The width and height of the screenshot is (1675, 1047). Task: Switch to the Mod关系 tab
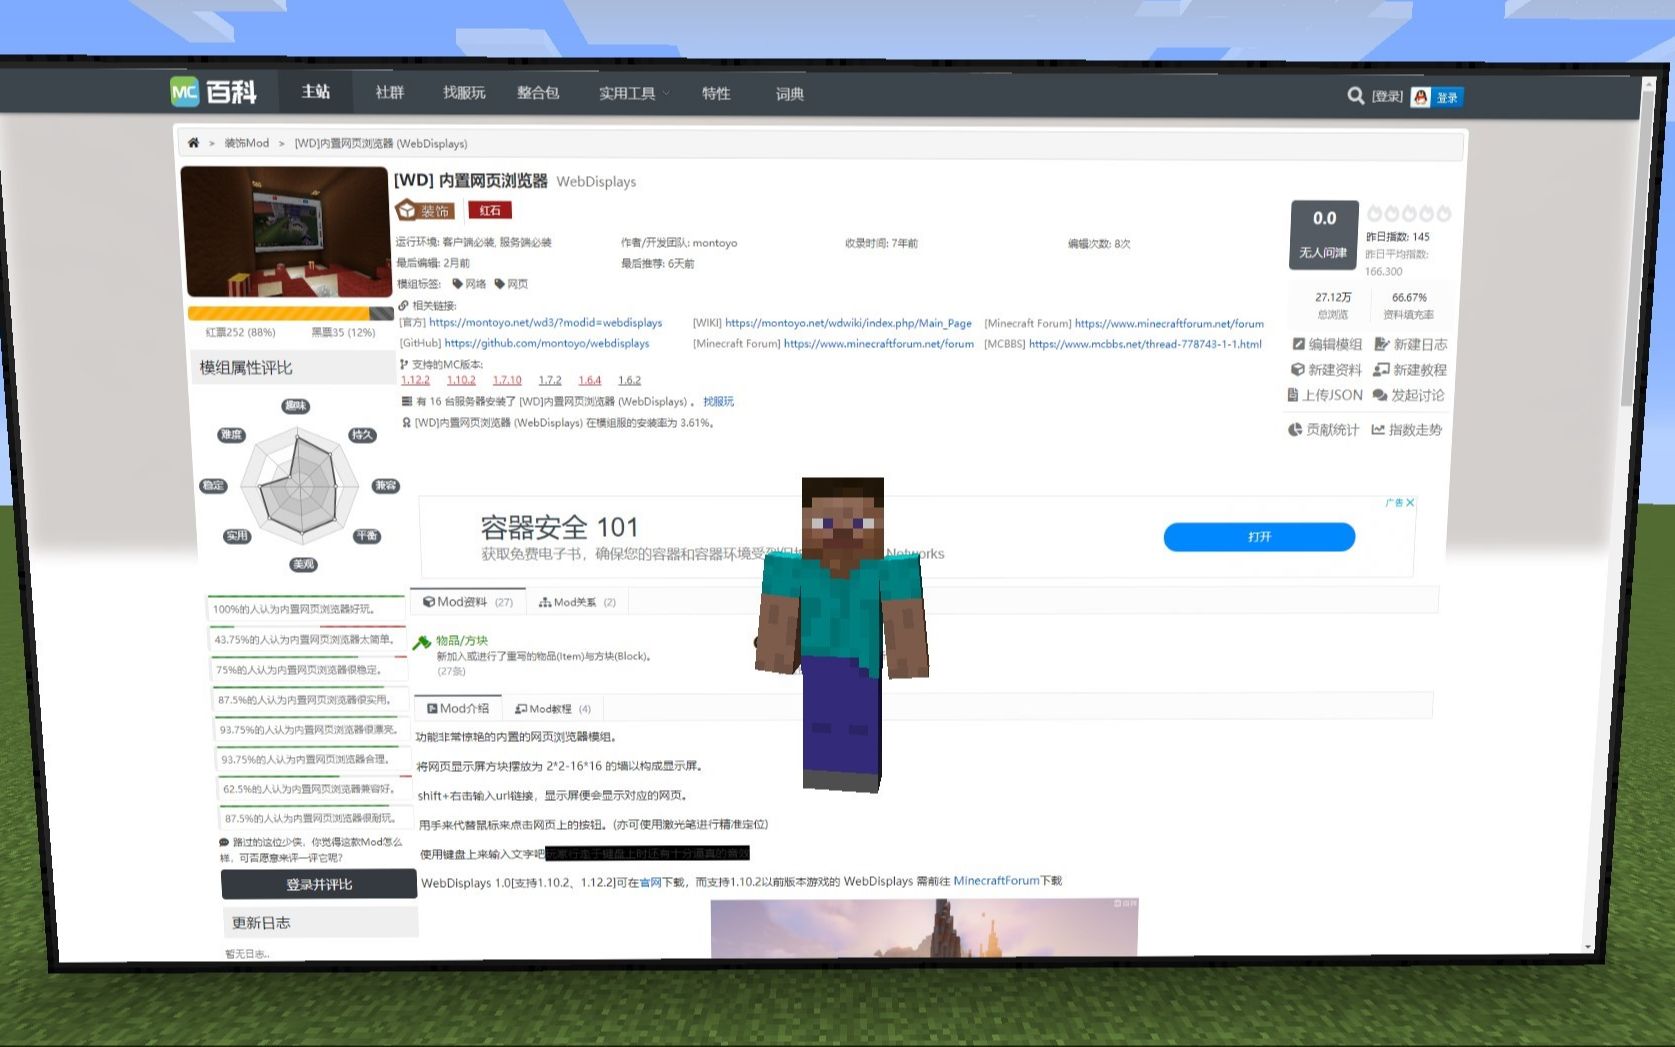click(577, 601)
